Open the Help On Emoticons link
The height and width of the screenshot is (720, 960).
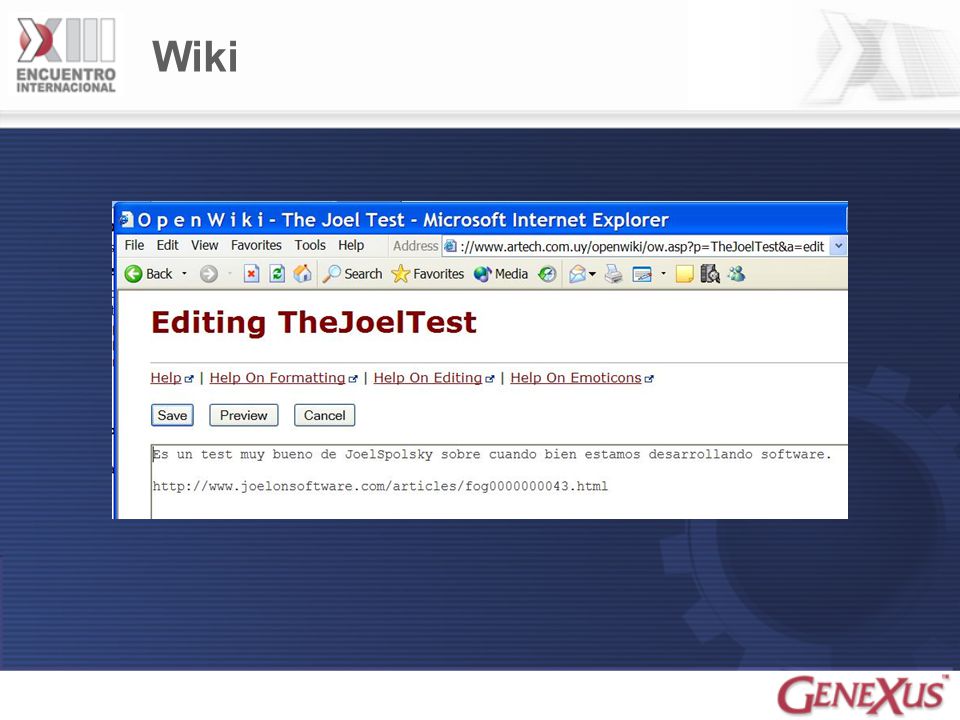pos(576,378)
